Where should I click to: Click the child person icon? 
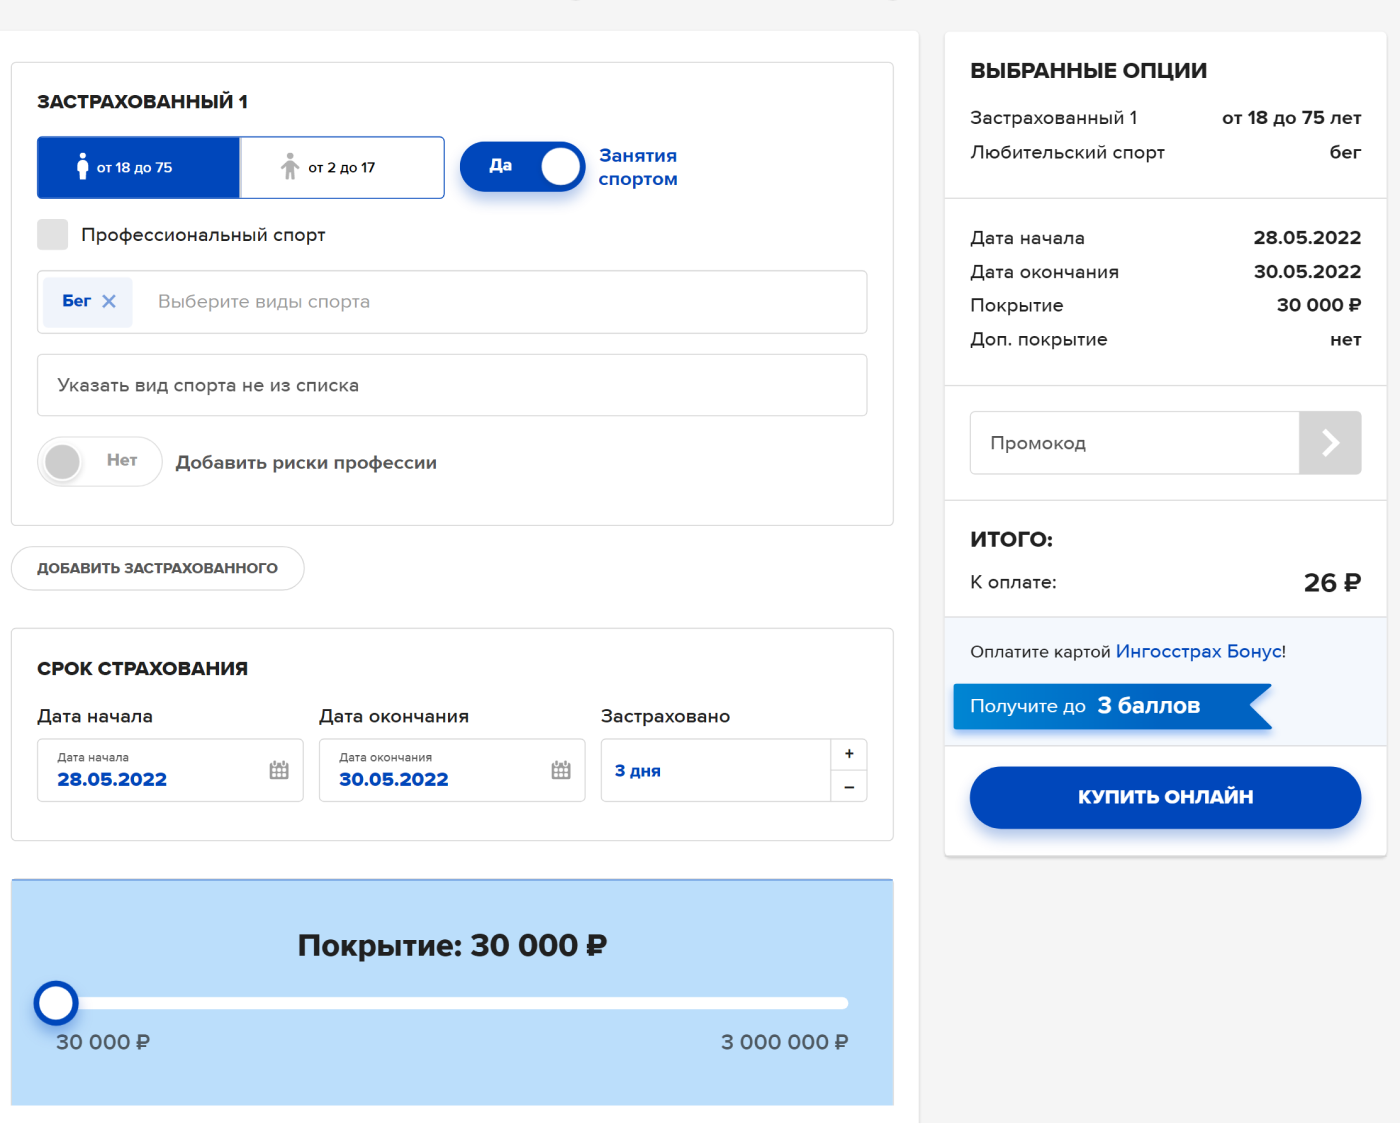tap(290, 166)
